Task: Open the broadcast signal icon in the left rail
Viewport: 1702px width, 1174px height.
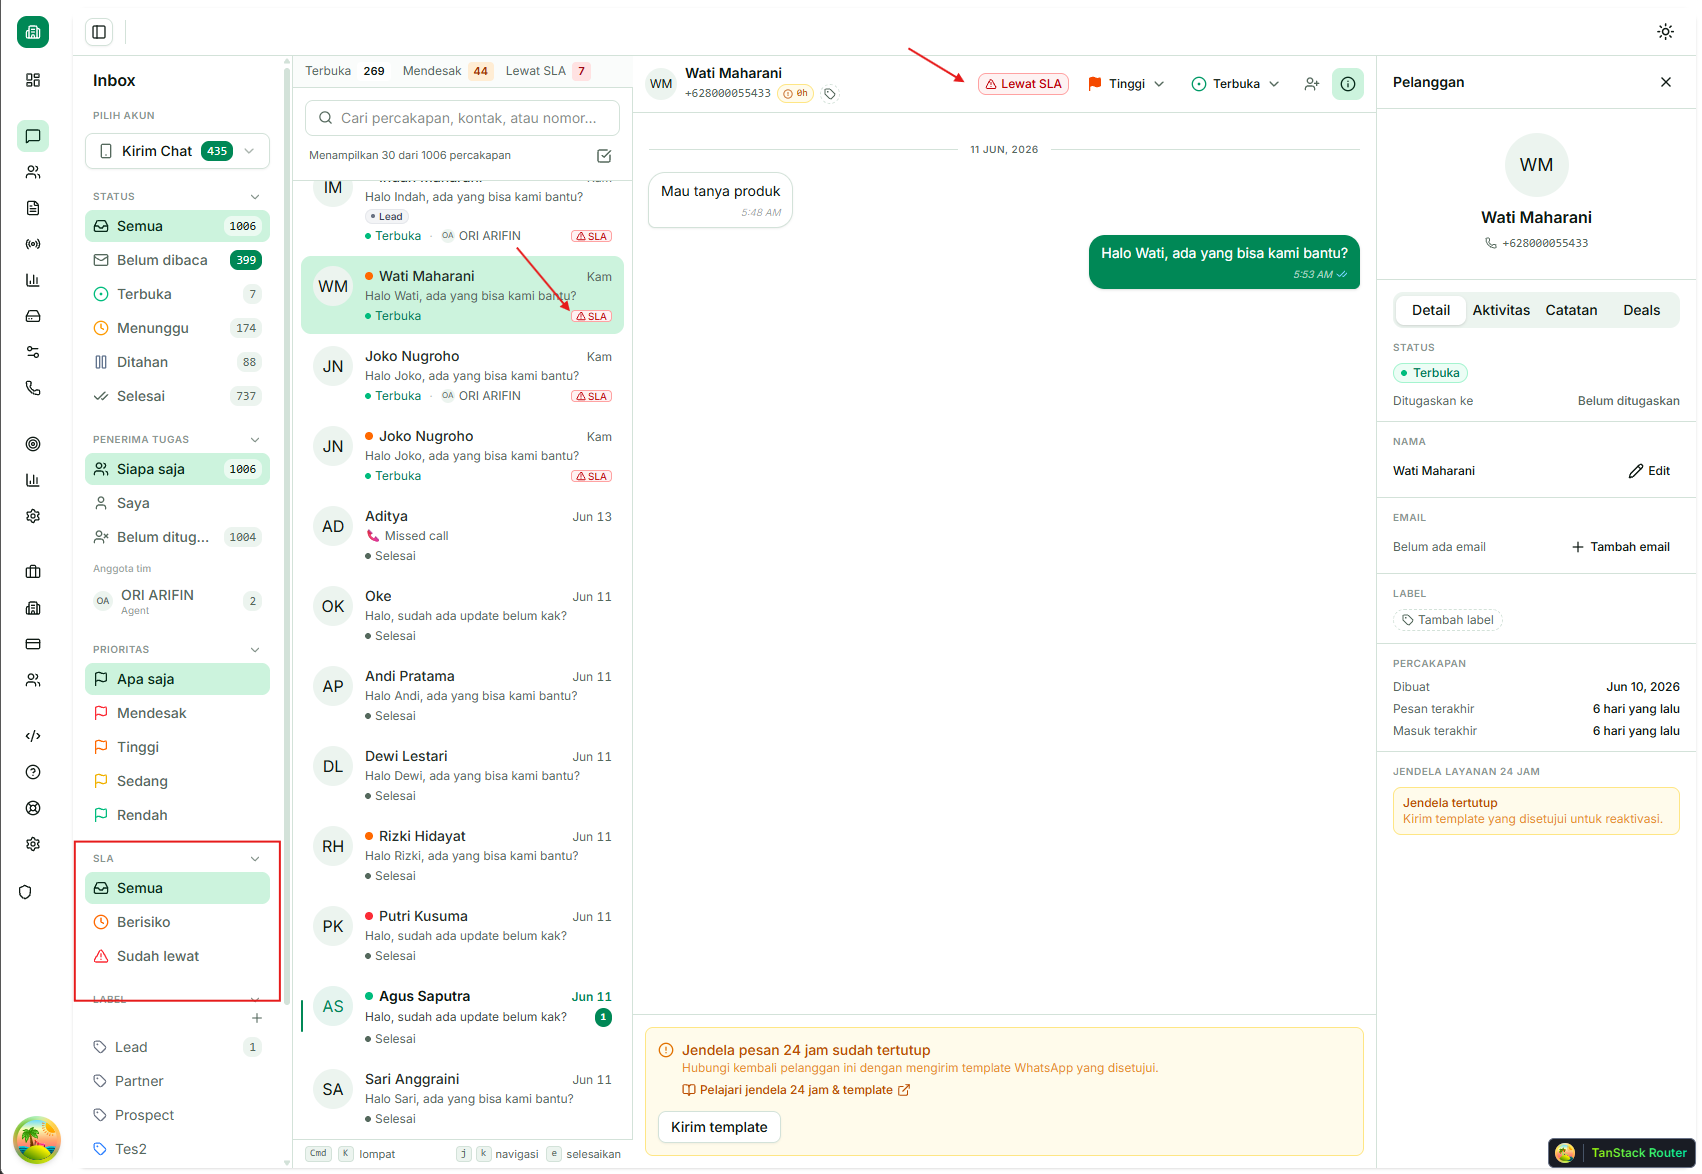Action: pos(33,244)
